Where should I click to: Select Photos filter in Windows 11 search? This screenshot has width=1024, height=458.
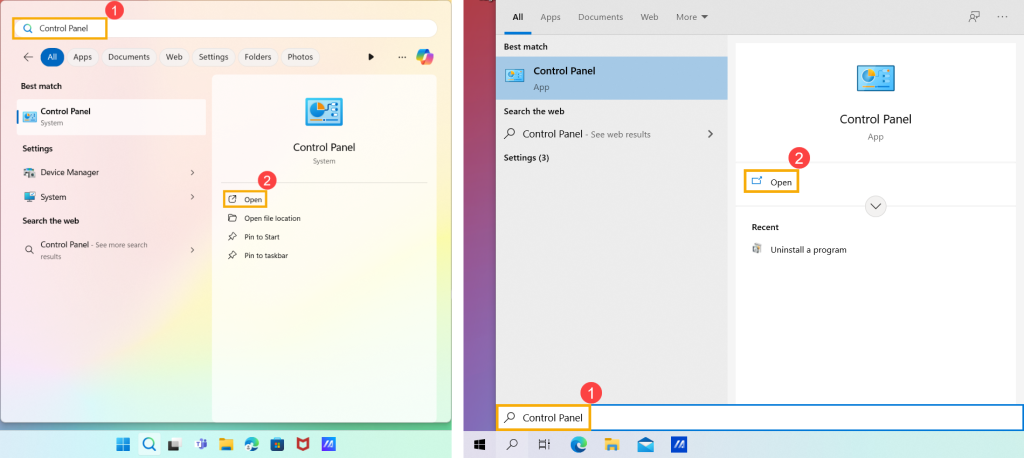[x=300, y=57]
